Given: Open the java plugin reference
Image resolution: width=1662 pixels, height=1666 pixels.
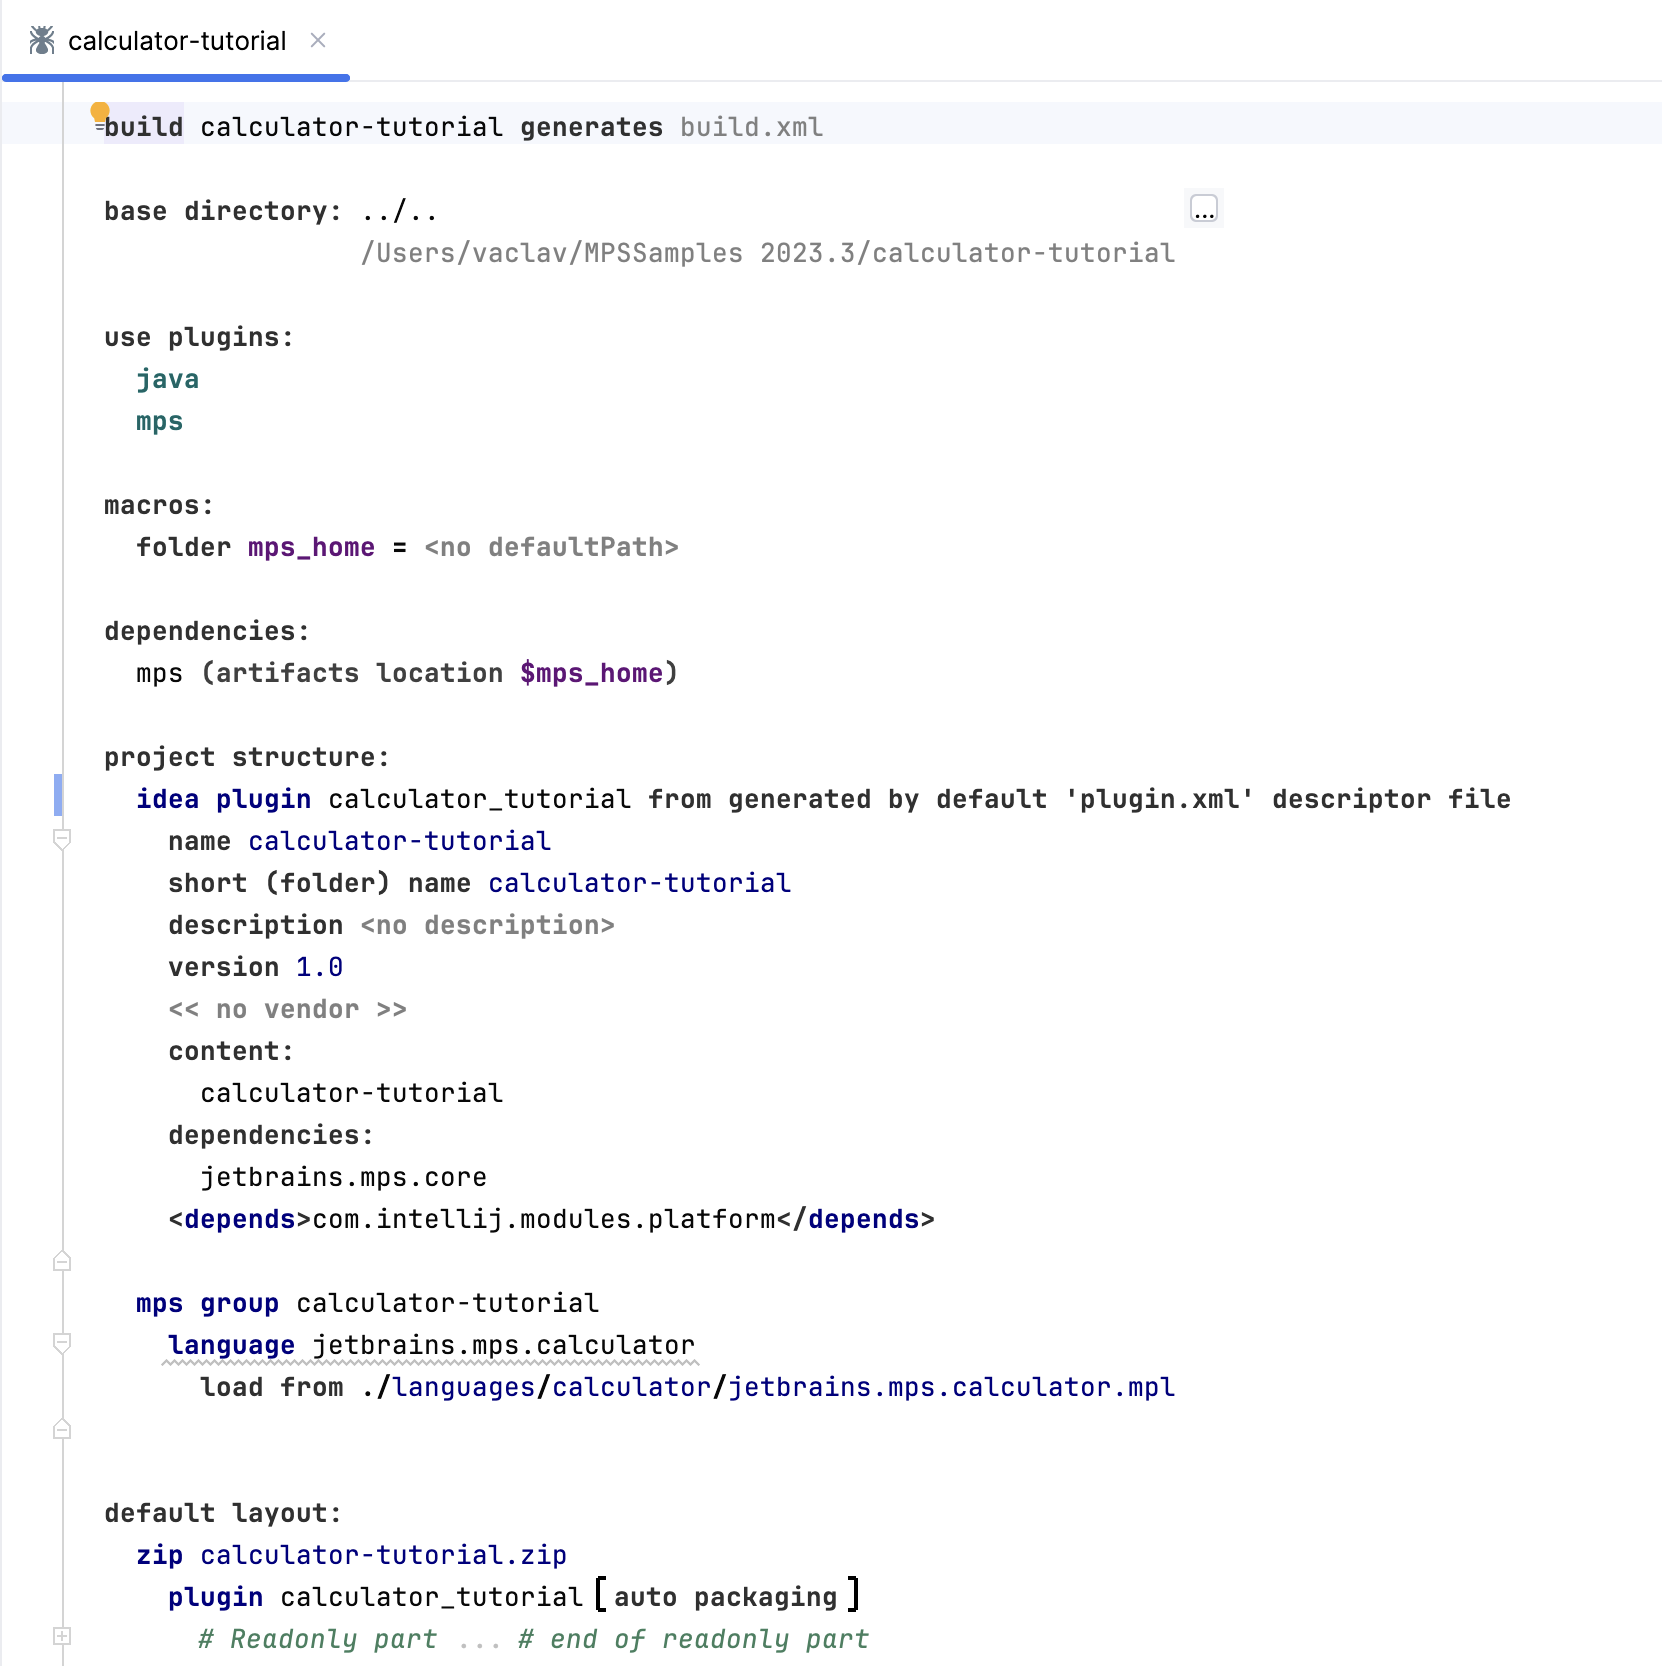Looking at the screenshot, I should click(x=167, y=379).
